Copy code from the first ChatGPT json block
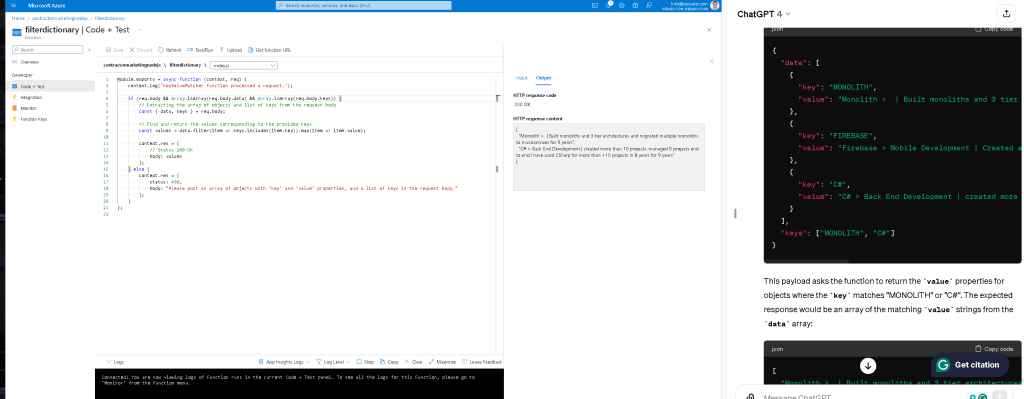The height and width of the screenshot is (399, 1024). click(994, 29)
